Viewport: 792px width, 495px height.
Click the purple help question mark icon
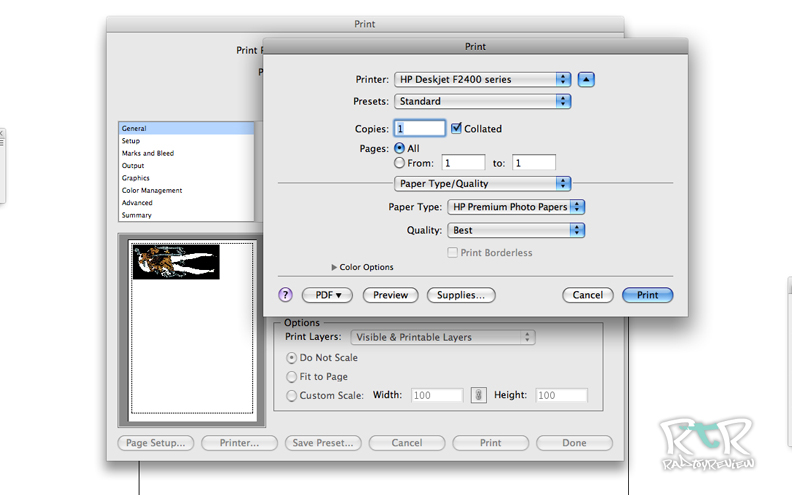pyautogui.click(x=286, y=295)
